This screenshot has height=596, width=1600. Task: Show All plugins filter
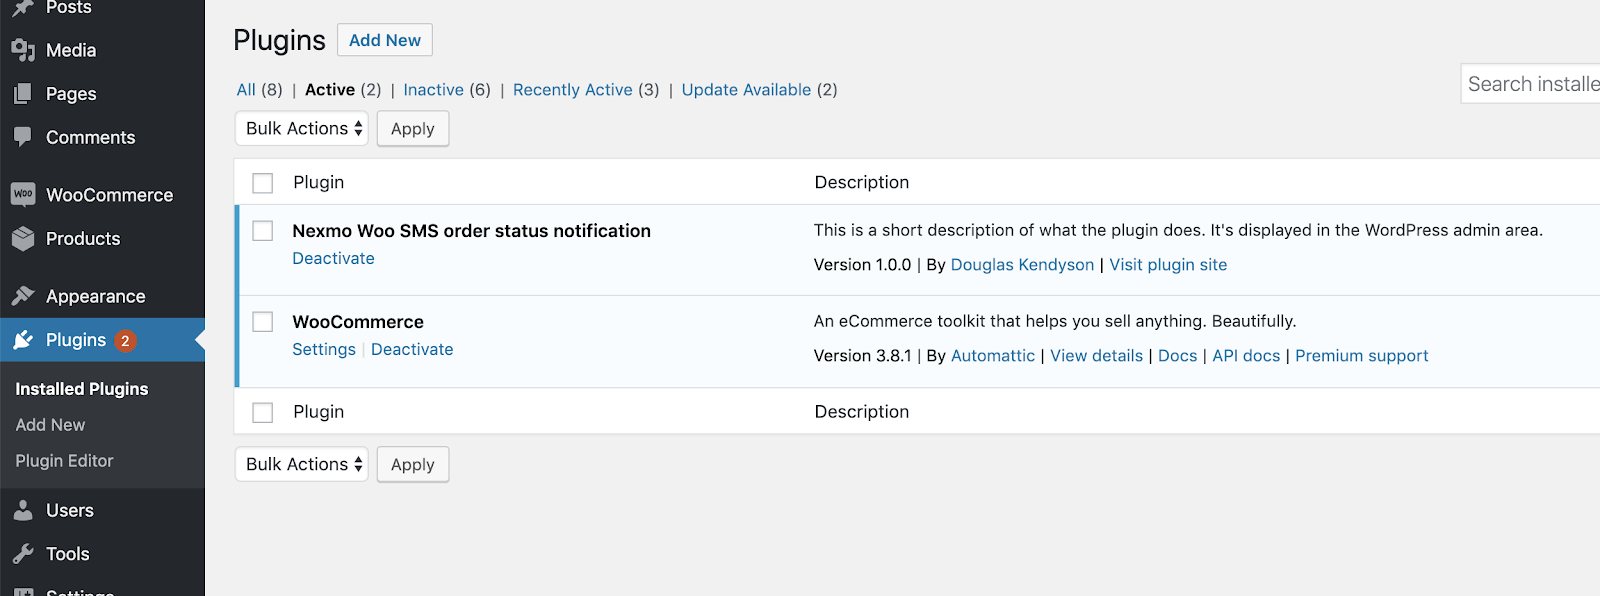[246, 90]
